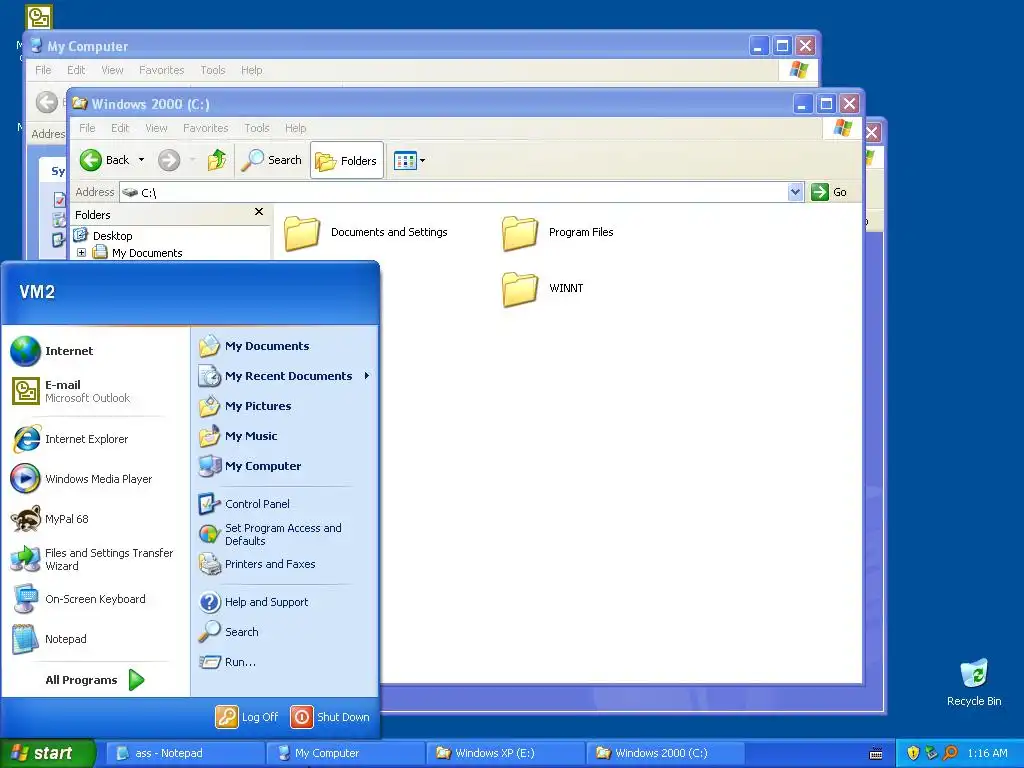
Task: Open Printers and Faxes
Action: click(x=257, y=564)
